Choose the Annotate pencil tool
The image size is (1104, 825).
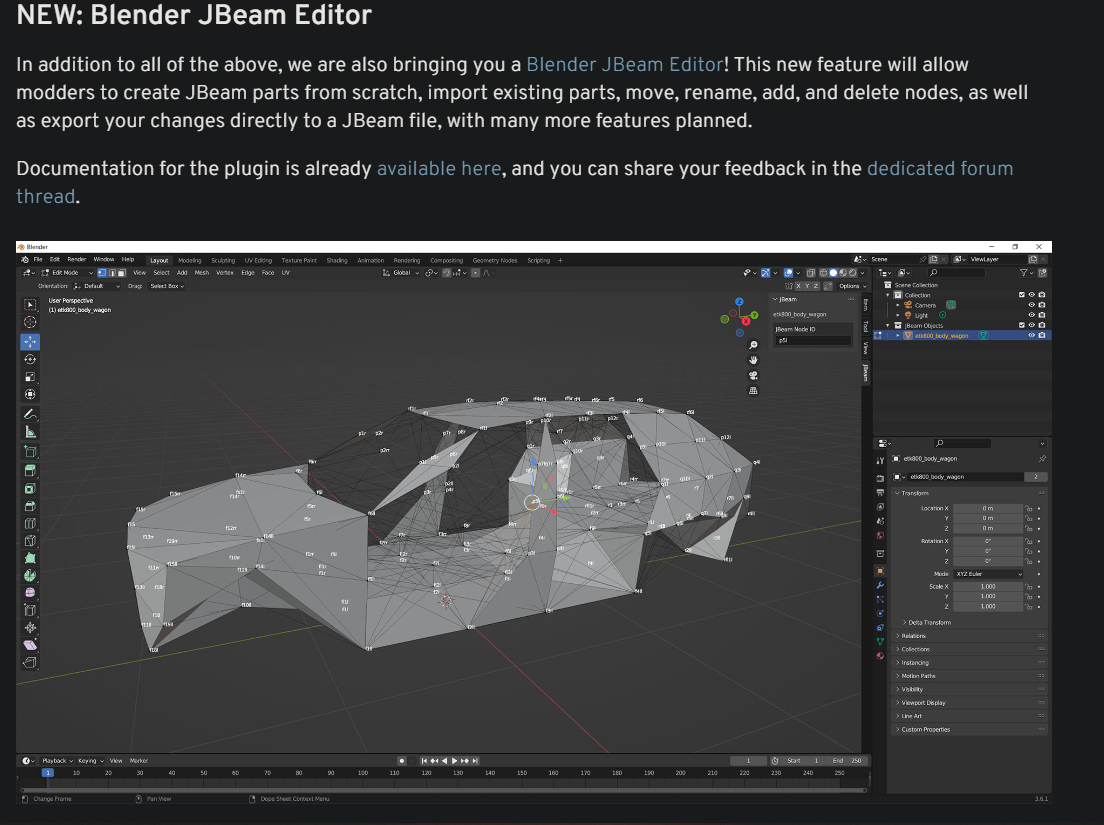point(30,414)
